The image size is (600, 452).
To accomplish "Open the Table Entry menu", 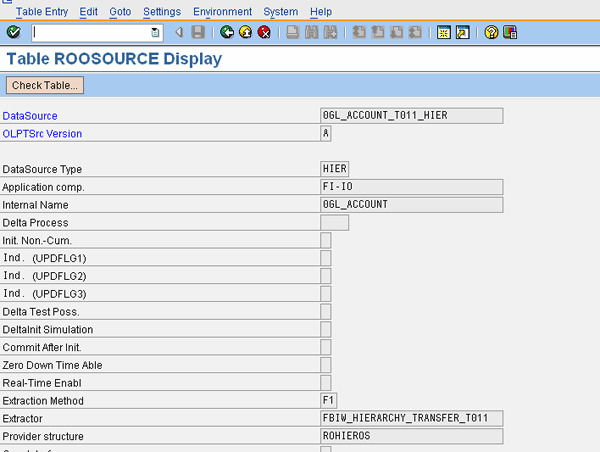I will tap(44, 11).
